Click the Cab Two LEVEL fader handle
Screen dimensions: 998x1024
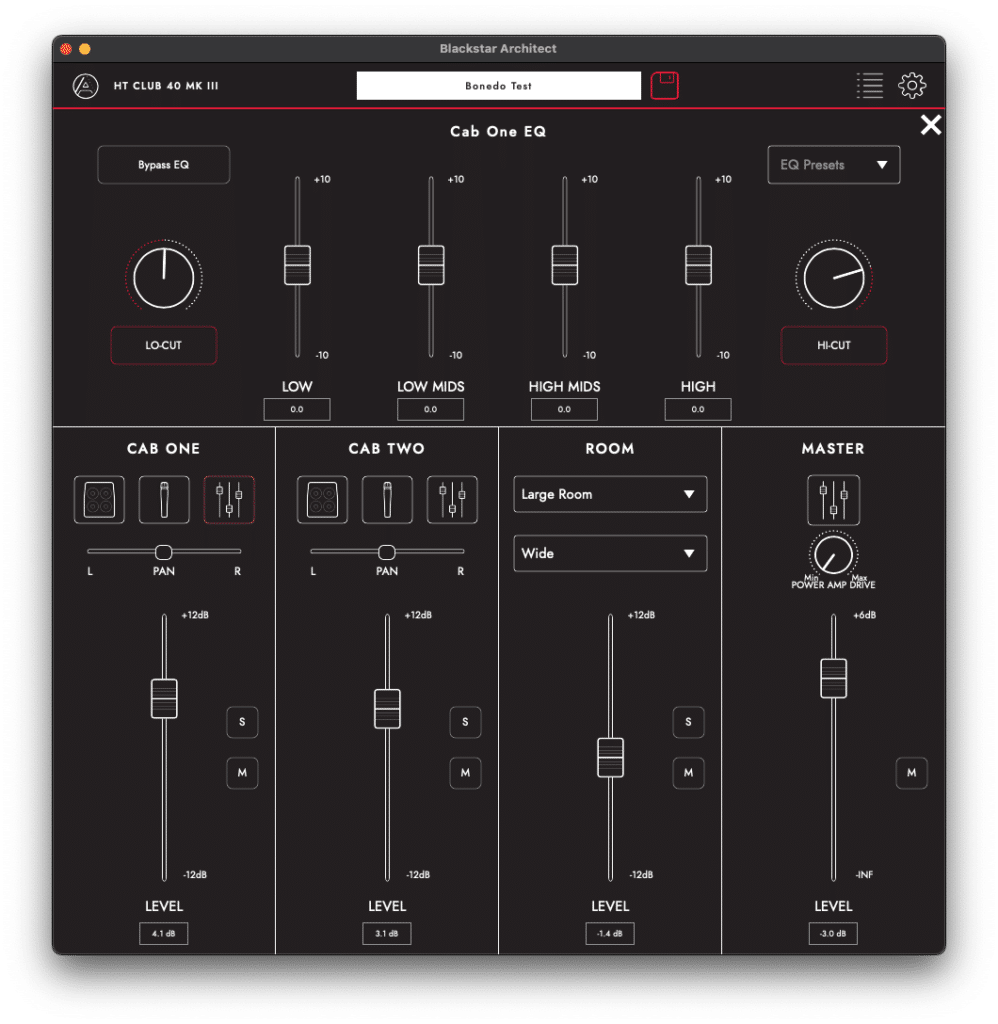[x=387, y=709]
